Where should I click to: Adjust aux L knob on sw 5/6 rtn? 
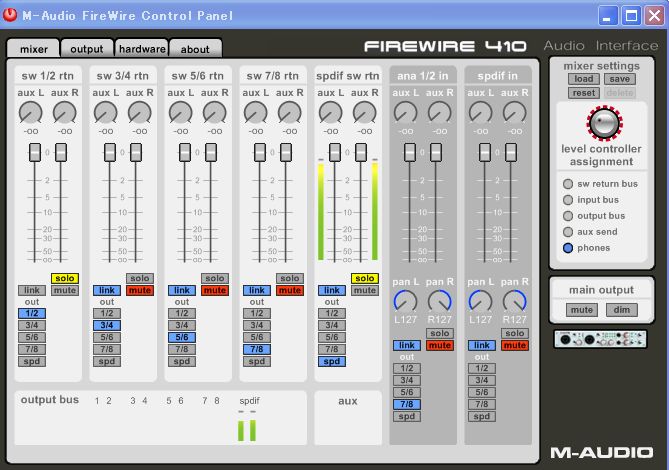[180, 113]
